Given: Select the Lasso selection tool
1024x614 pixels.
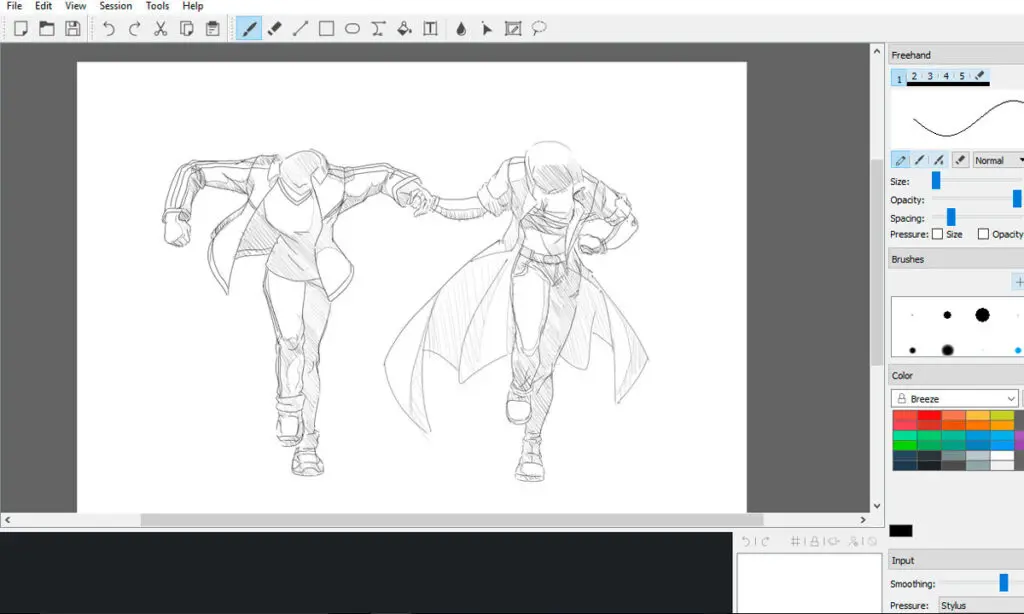Looking at the screenshot, I should [x=539, y=28].
